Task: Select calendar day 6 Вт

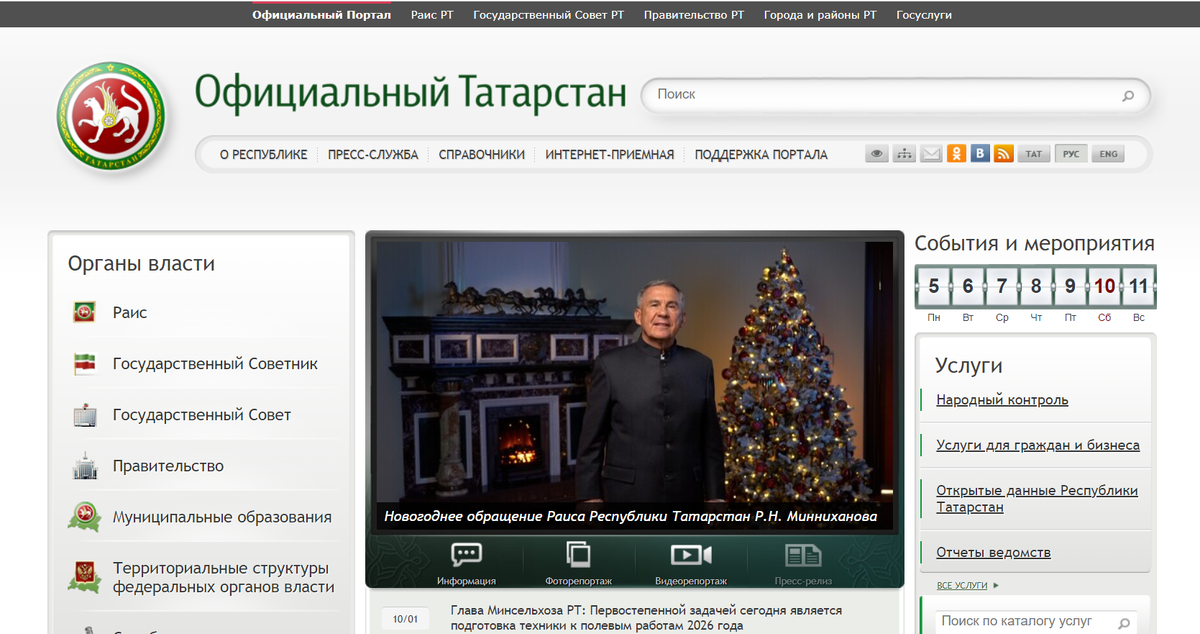Action: click(x=968, y=287)
